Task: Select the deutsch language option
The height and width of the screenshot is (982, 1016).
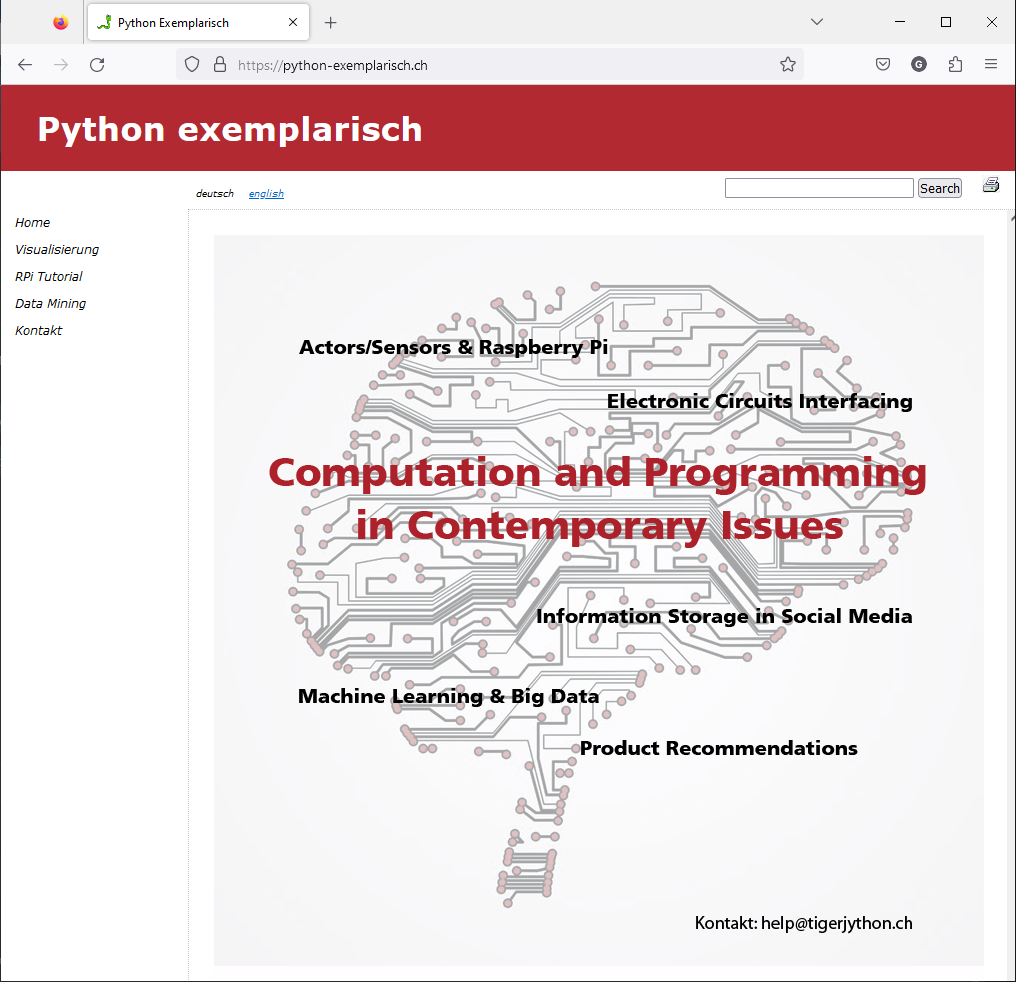Action: (214, 192)
